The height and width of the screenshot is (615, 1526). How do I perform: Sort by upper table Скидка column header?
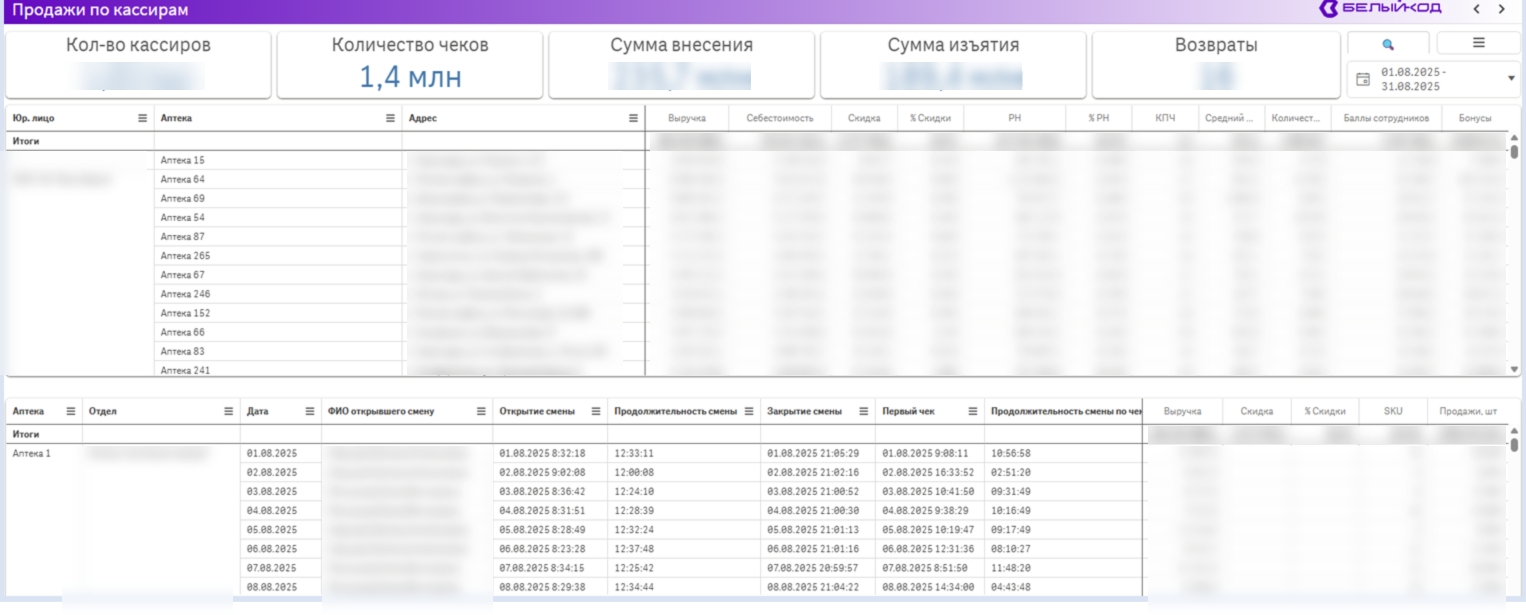tap(864, 118)
